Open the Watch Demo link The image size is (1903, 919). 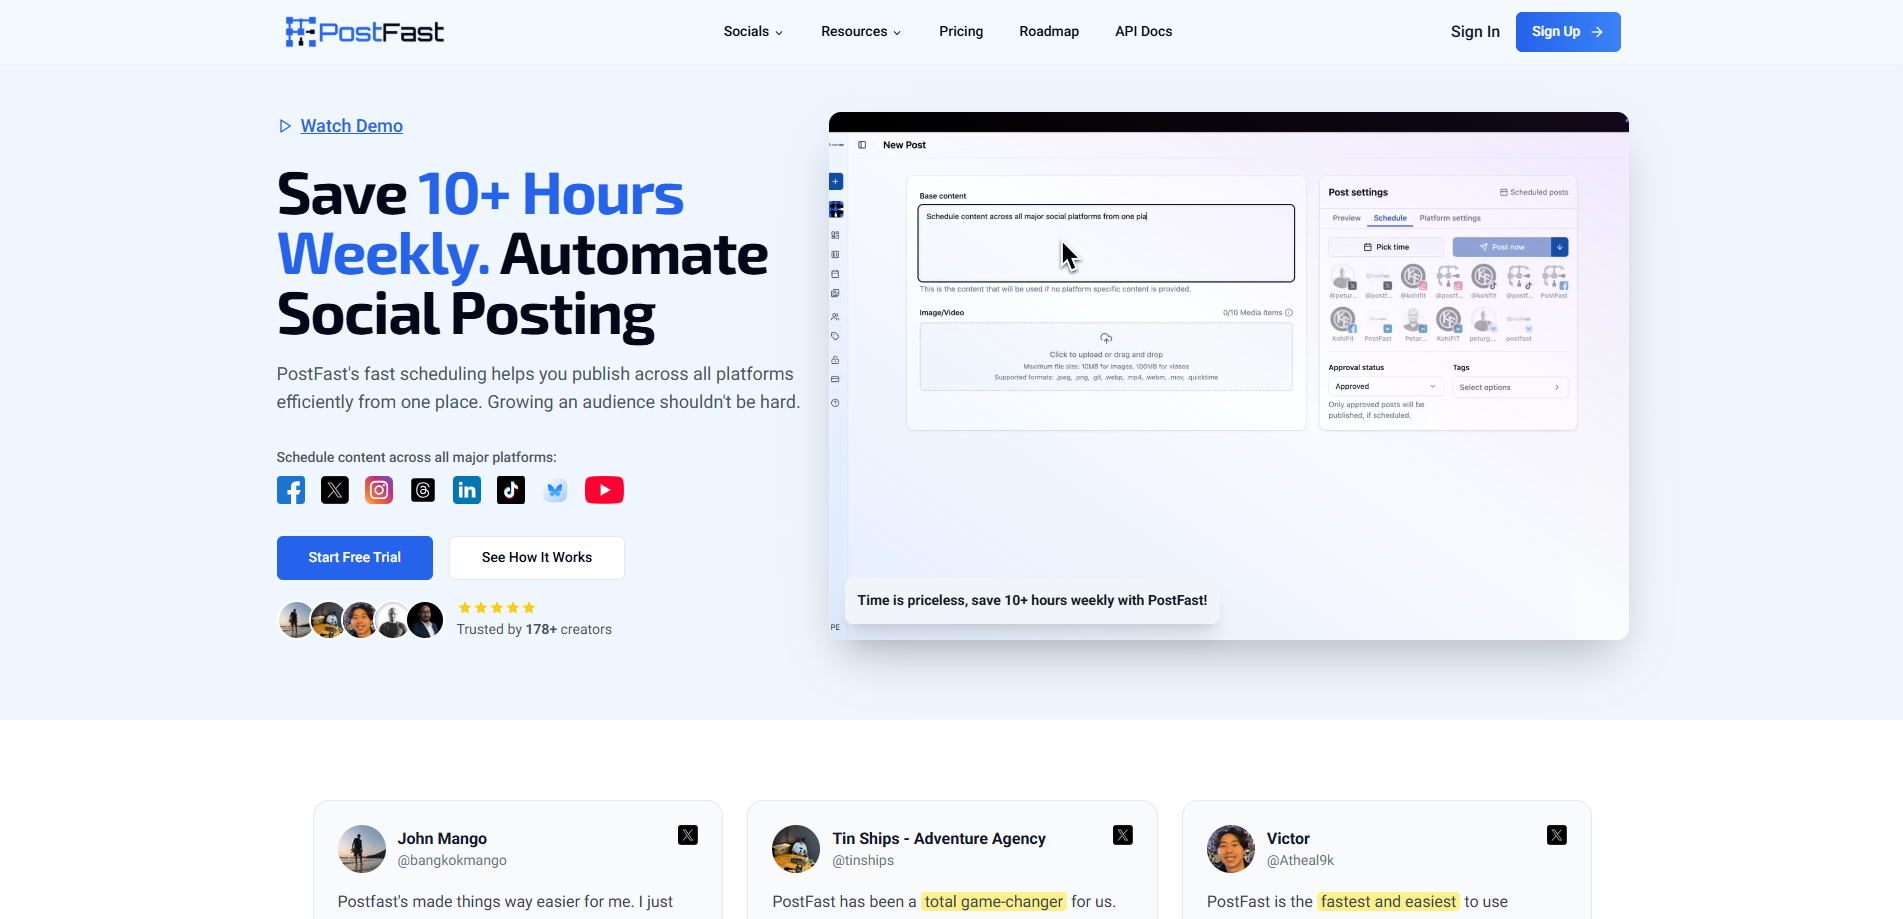[x=351, y=125]
